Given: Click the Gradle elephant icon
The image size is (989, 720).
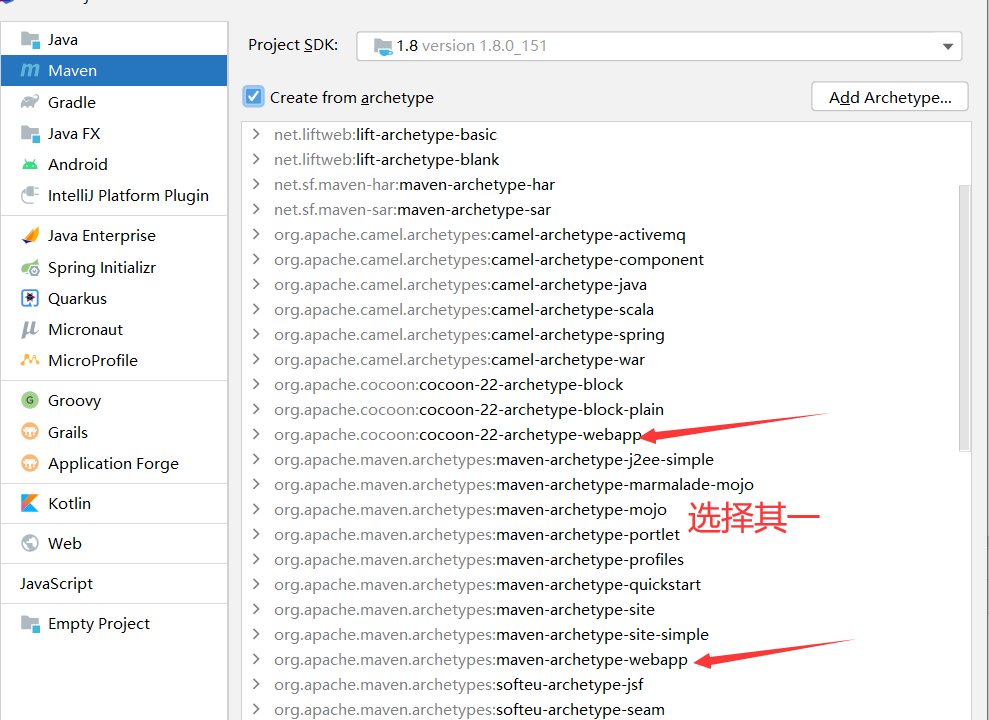Looking at the screenshot, I should (x=30, y=102).
